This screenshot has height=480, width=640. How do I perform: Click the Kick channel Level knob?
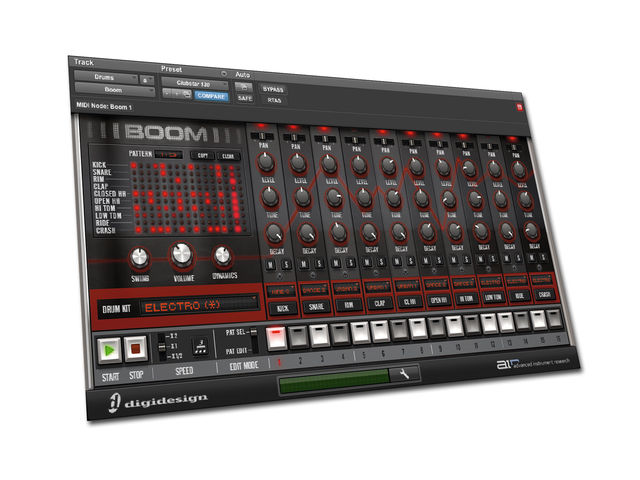[266, 162]
